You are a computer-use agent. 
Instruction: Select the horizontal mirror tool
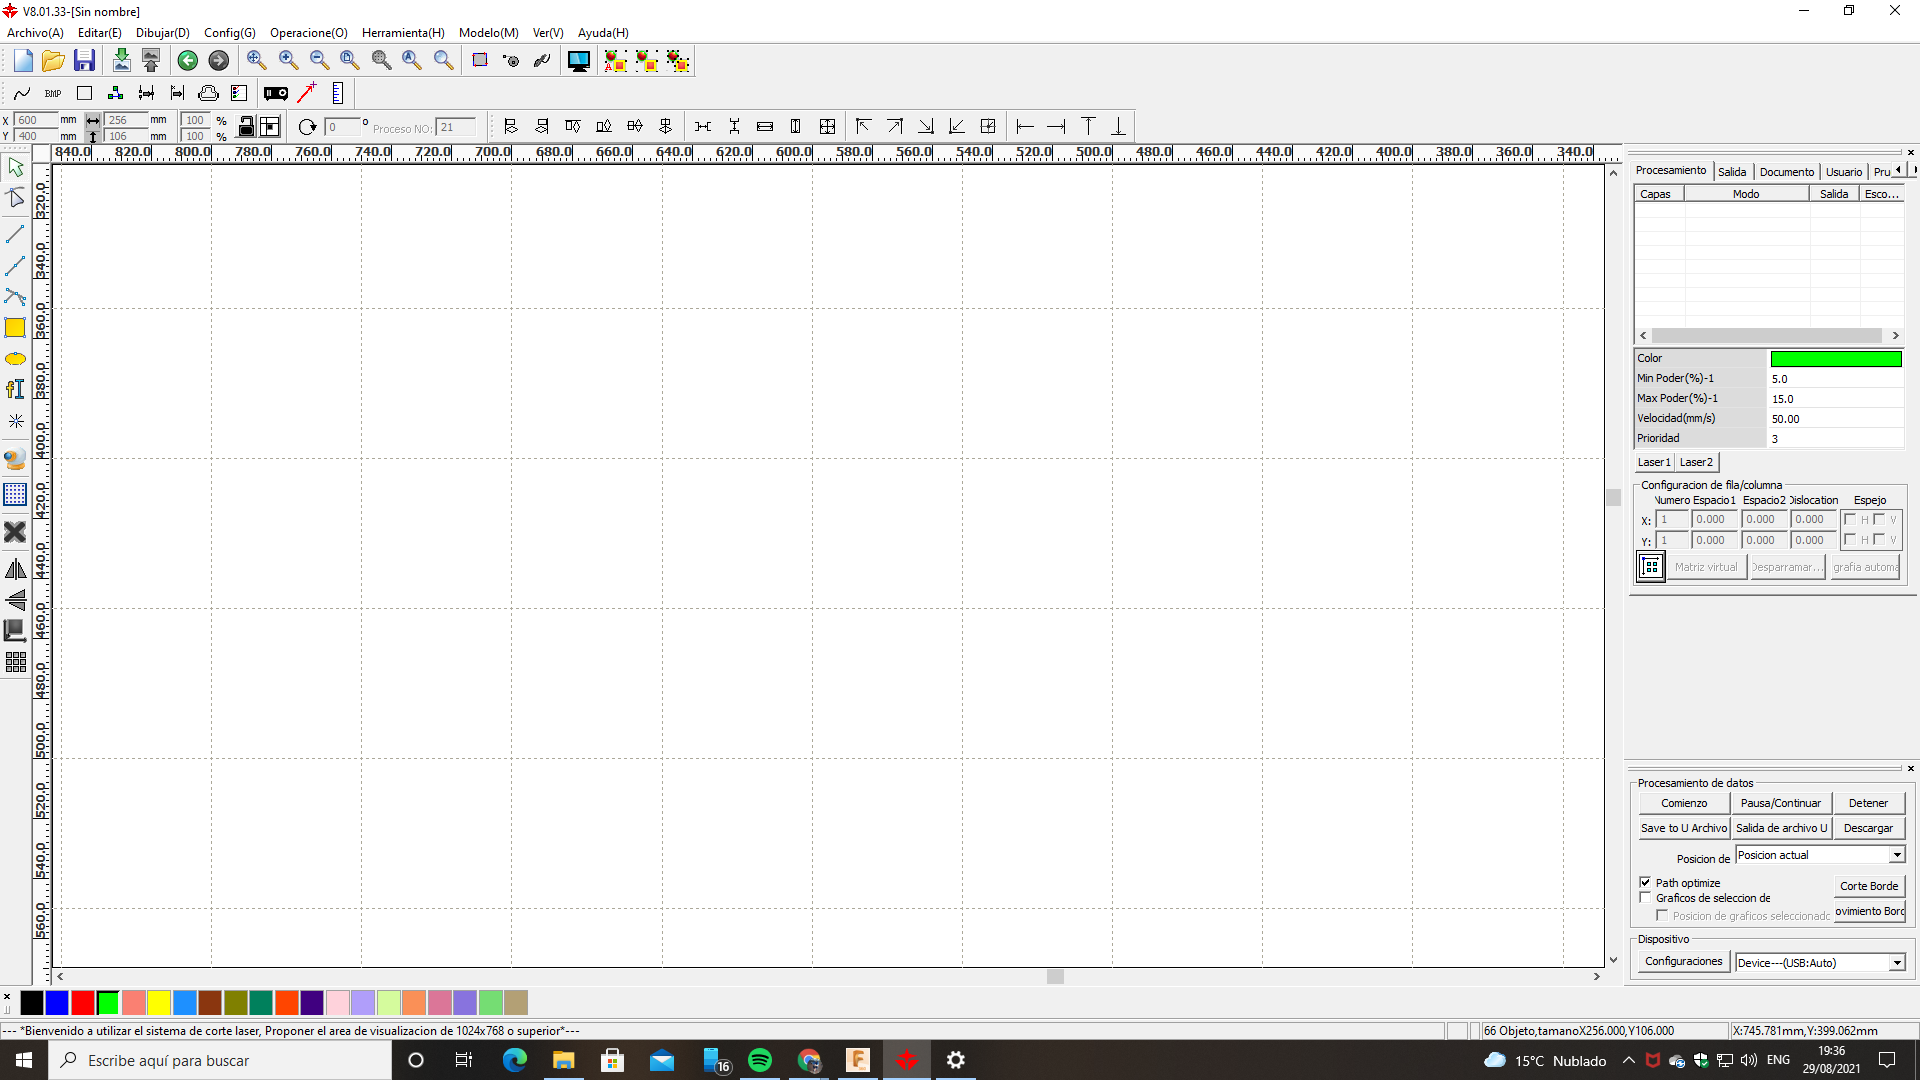click(15, 568)
